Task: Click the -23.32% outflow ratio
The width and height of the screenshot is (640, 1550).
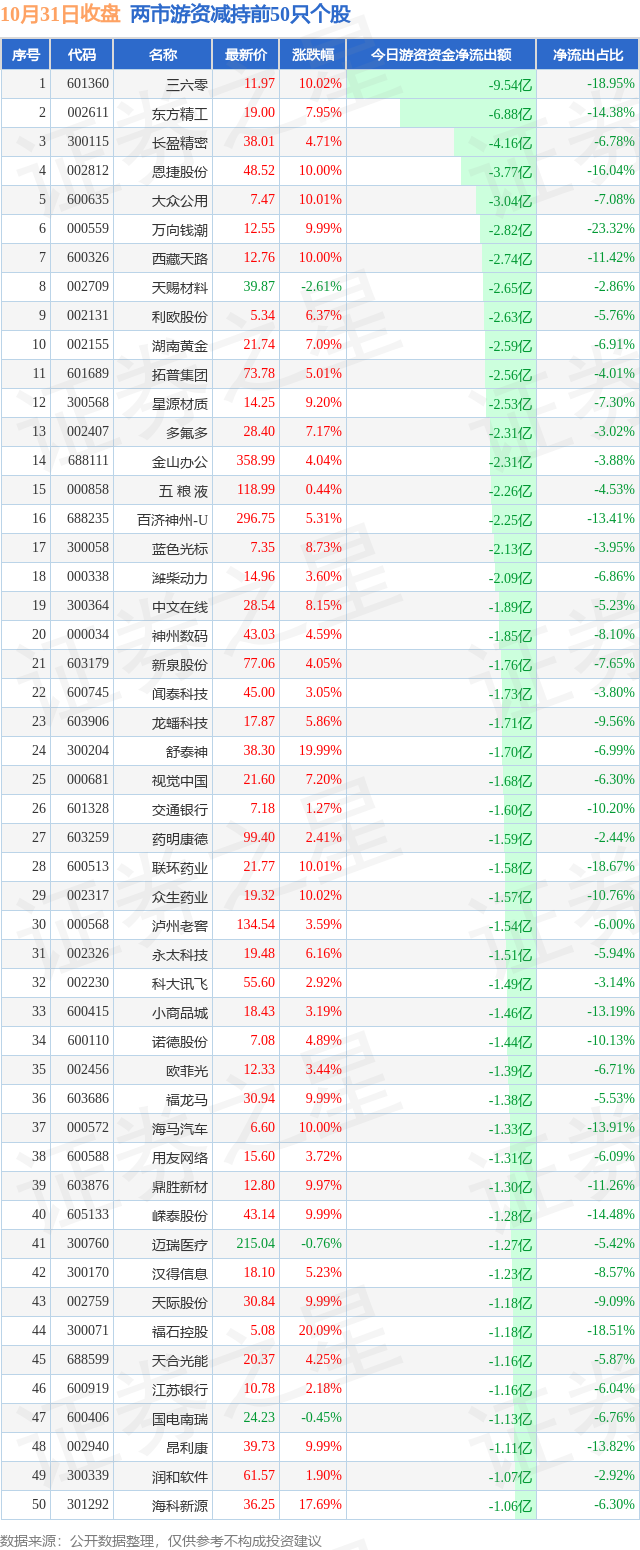Action: point(611,229)
